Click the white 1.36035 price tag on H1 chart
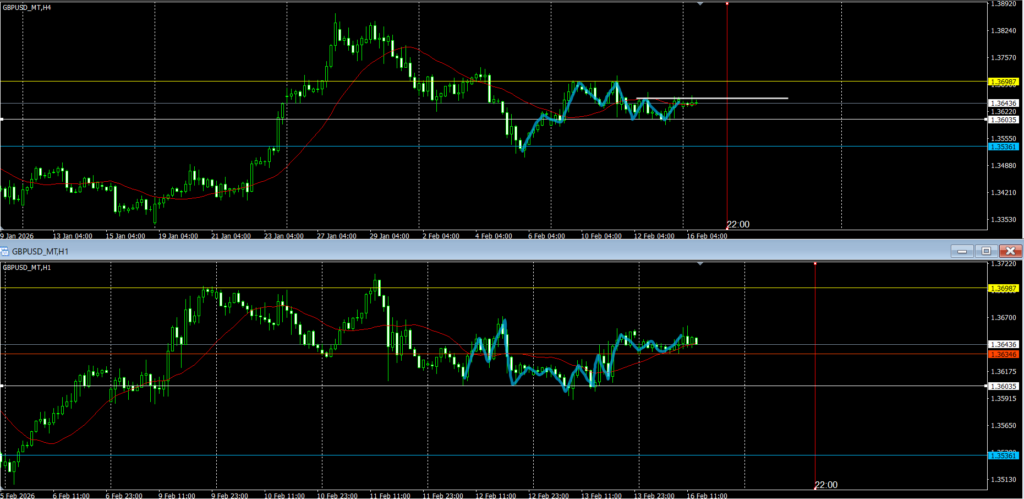 (x=1002, y=386)
